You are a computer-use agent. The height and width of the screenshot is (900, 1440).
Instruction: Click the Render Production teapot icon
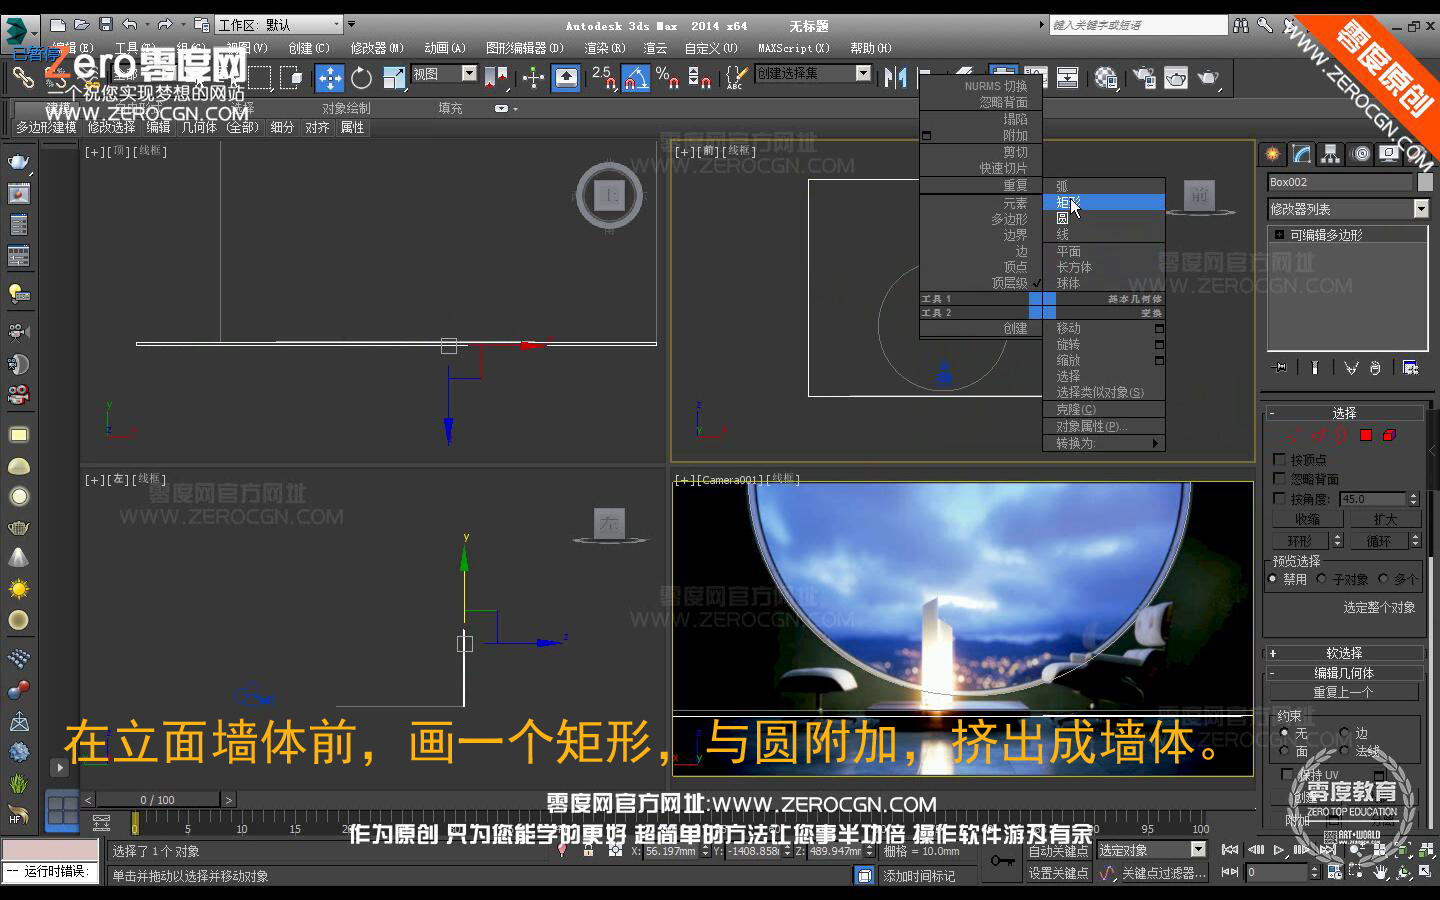click(1208, 77)
